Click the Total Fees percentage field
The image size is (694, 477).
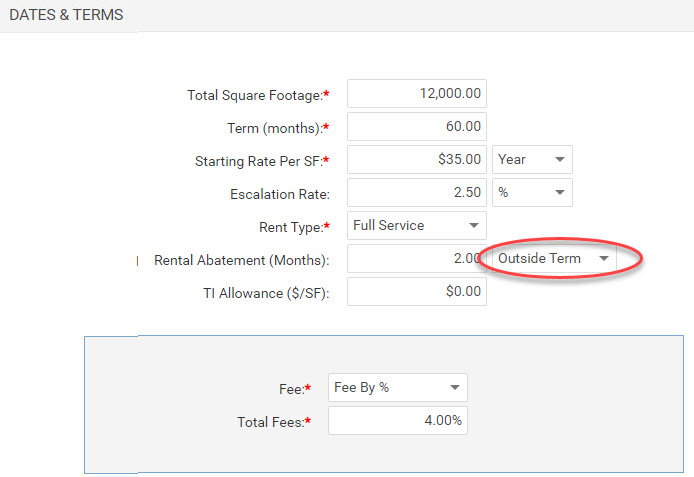397,420
